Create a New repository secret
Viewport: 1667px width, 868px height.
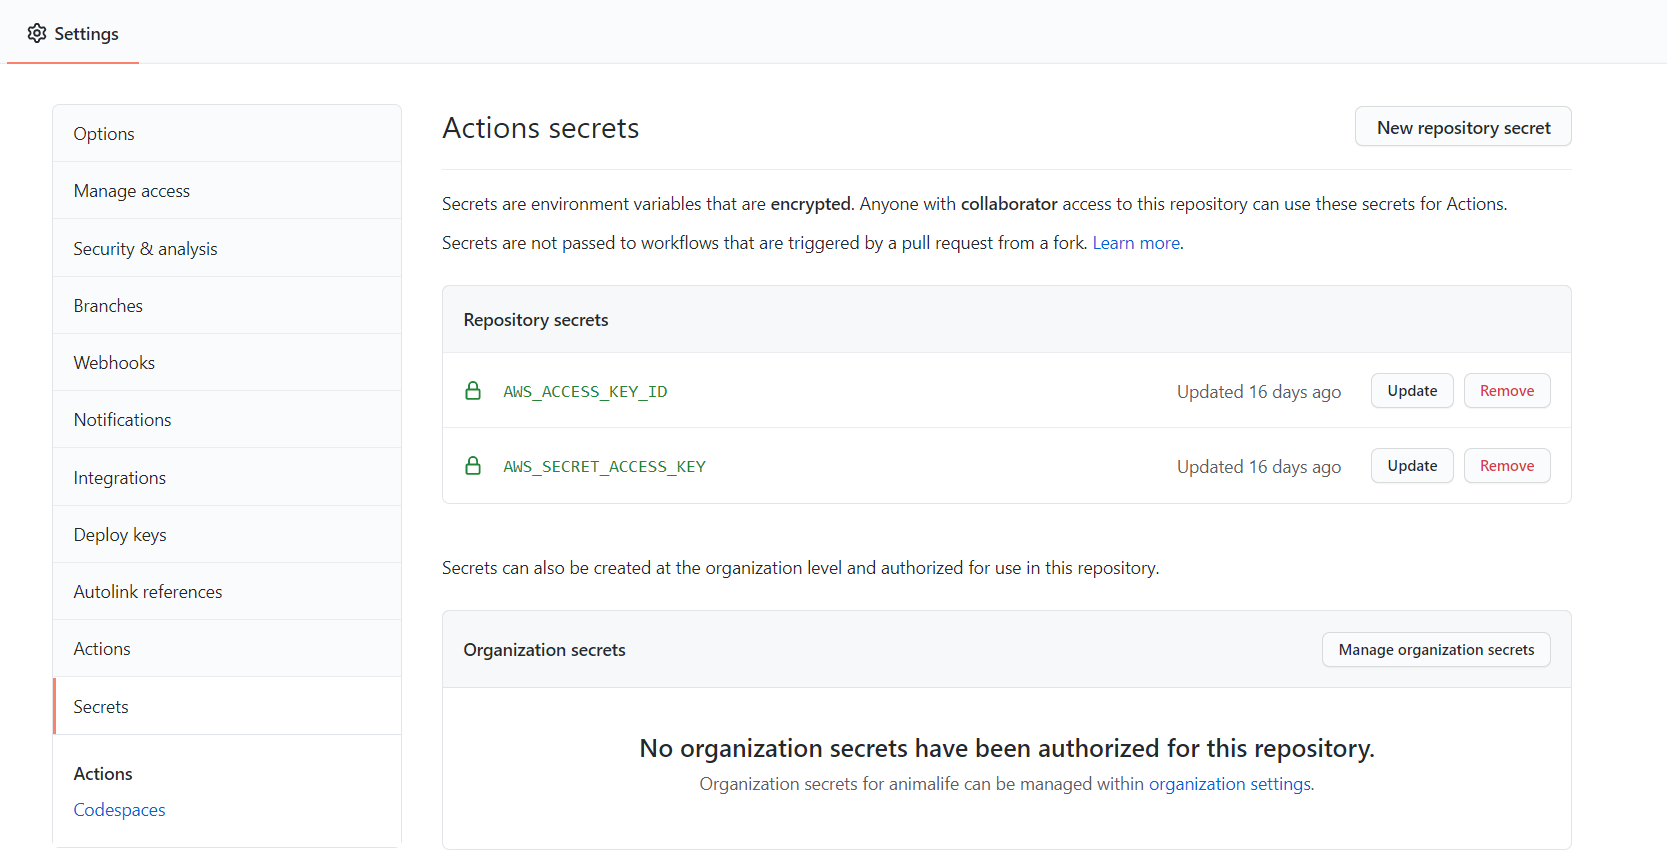[1463, 127]
